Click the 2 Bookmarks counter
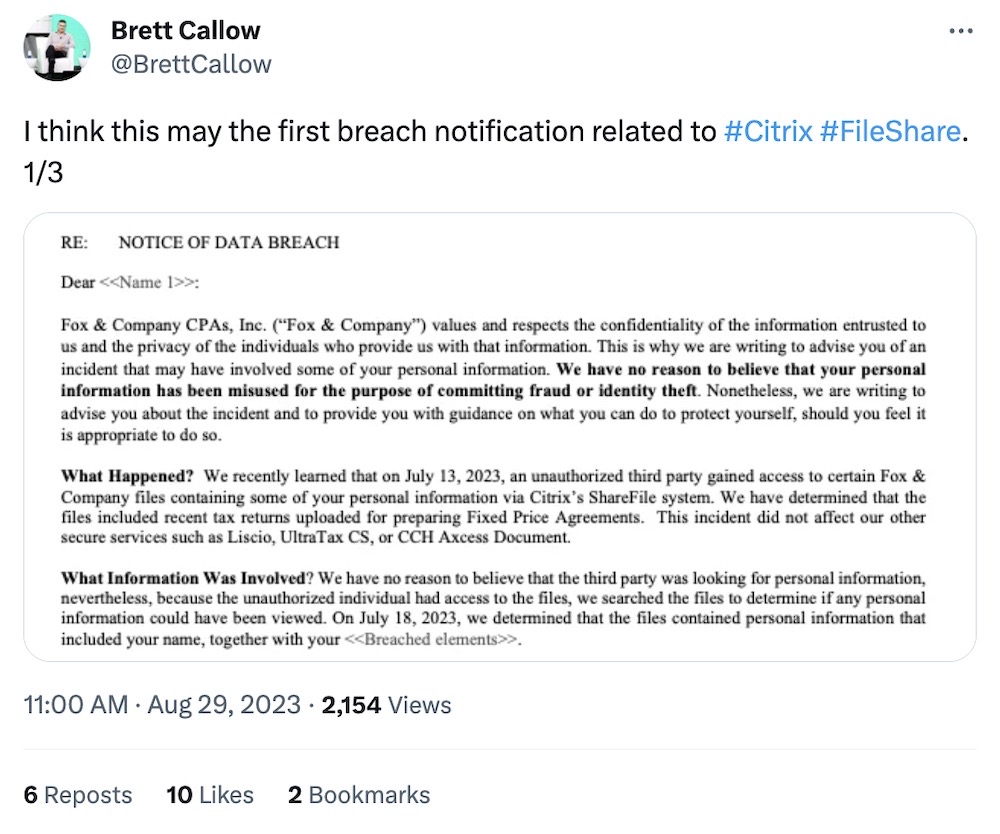The width and height of the screenshot is (1000, 834). click(x=358, y=795)
